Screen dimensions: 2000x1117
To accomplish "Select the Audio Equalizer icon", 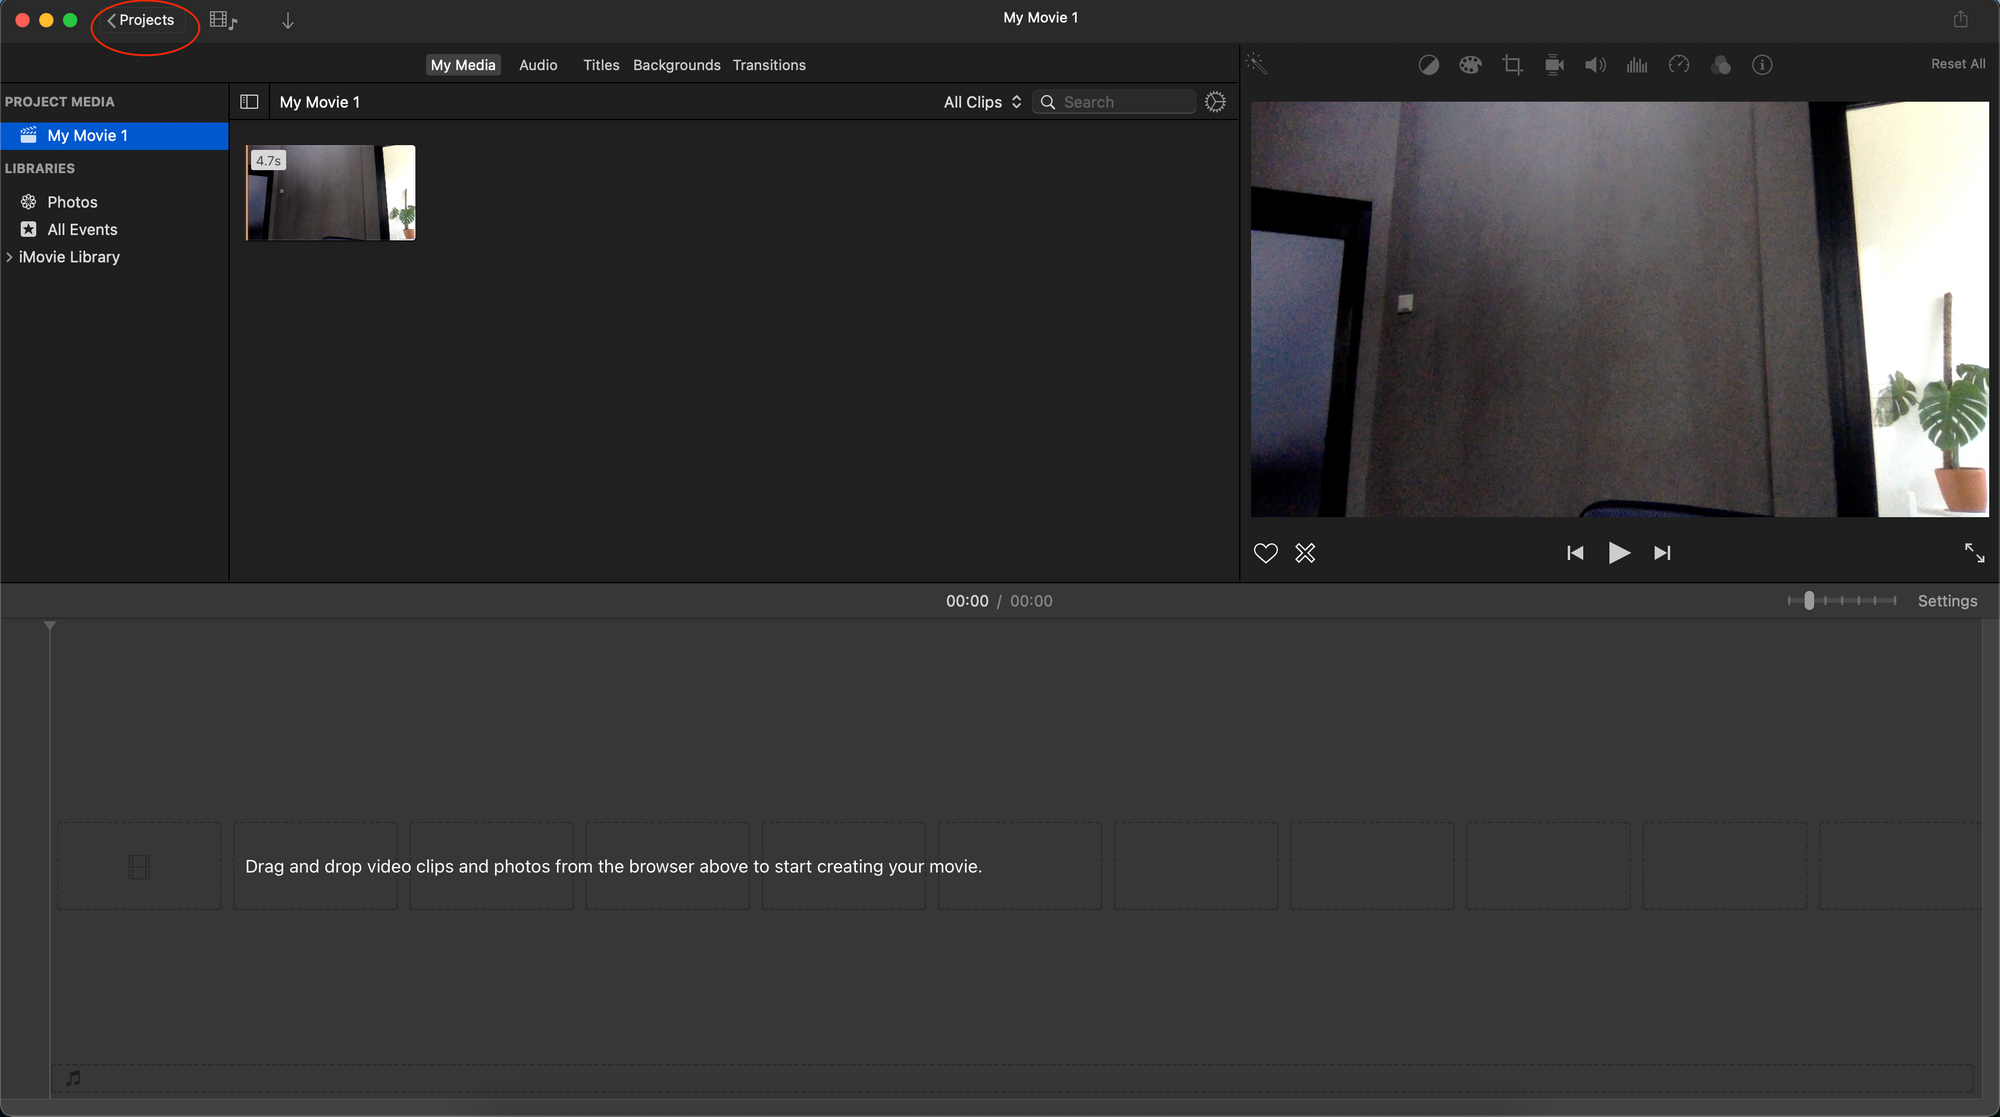I will pyautogui.click(x=1637, y=65).
